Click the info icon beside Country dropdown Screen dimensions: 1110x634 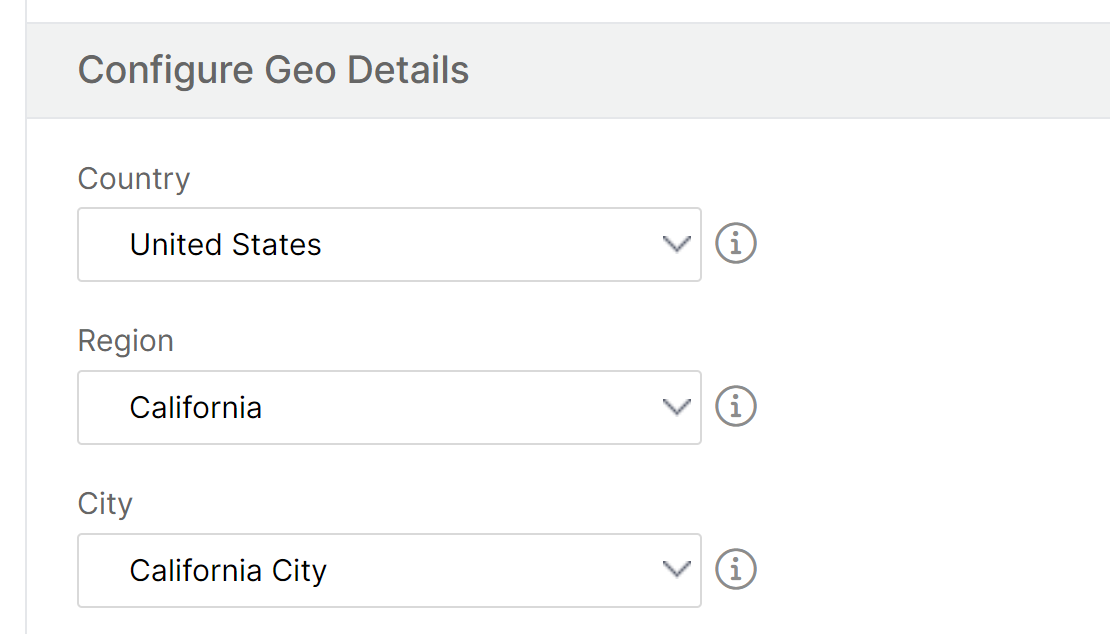pyautogui.click(x=736, y=244)
